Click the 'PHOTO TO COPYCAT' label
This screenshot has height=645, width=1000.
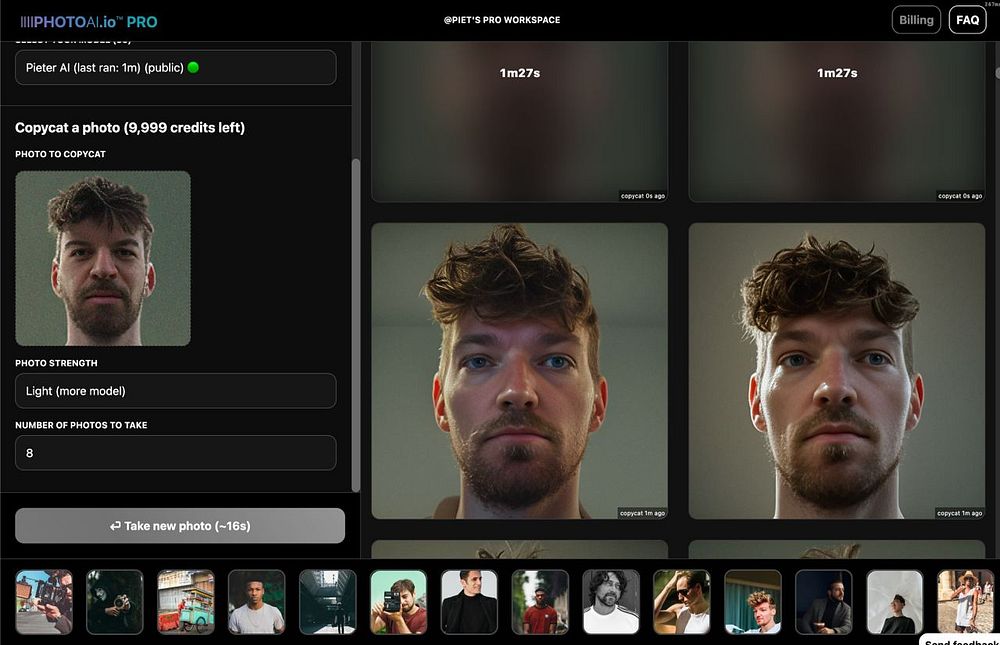[x=61, y=154]
